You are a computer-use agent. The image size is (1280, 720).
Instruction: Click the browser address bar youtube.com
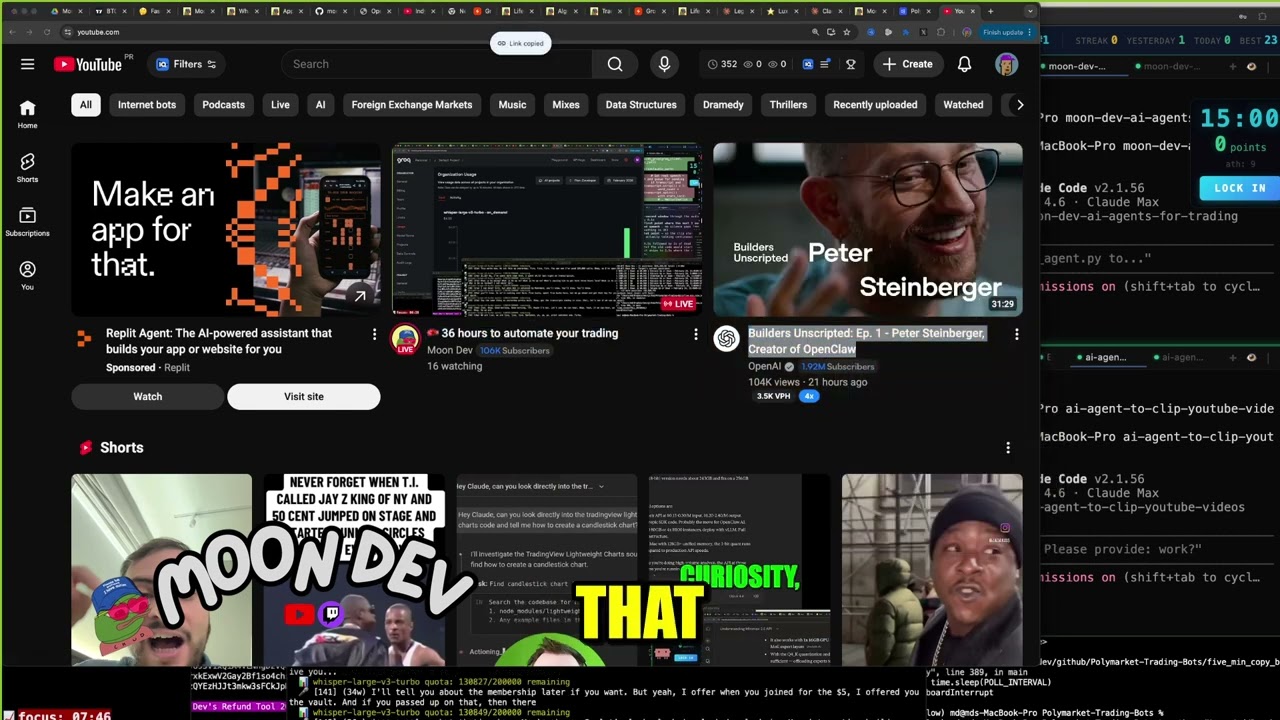(98, 32)
